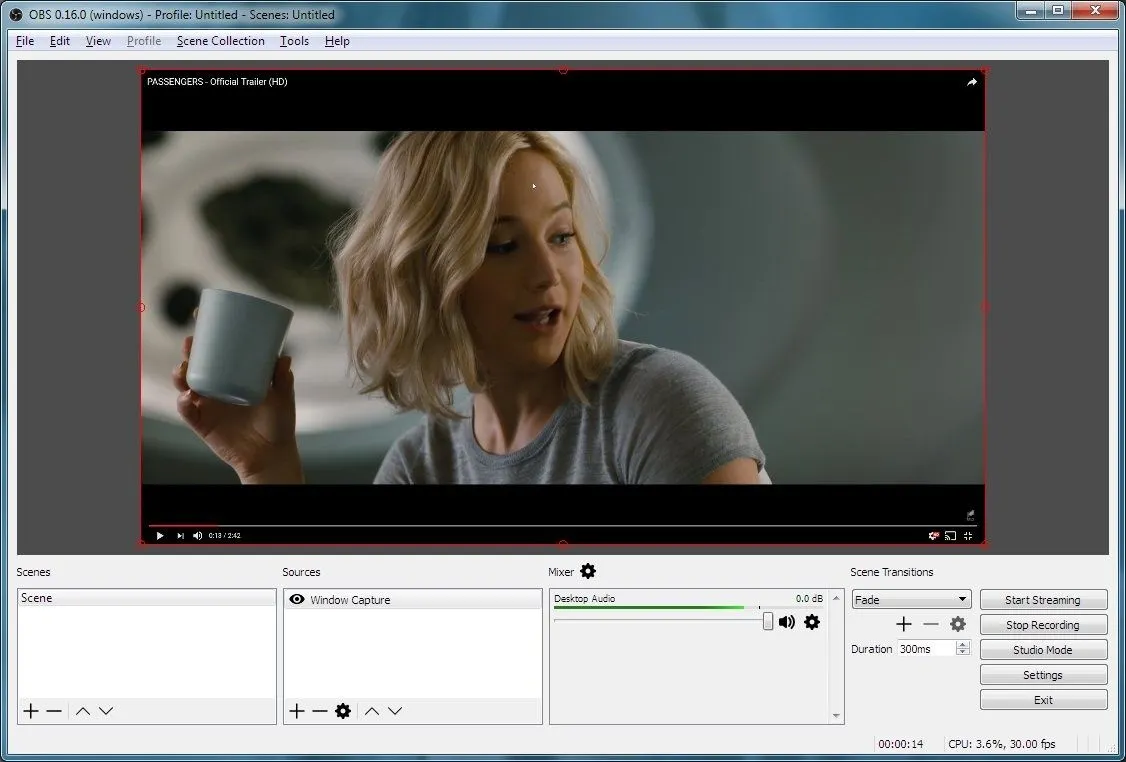This screenshot has height=762, width=1126.
Task: Mute Desktop Audio with the speaker icon
Action: click(x=787, y=621)
